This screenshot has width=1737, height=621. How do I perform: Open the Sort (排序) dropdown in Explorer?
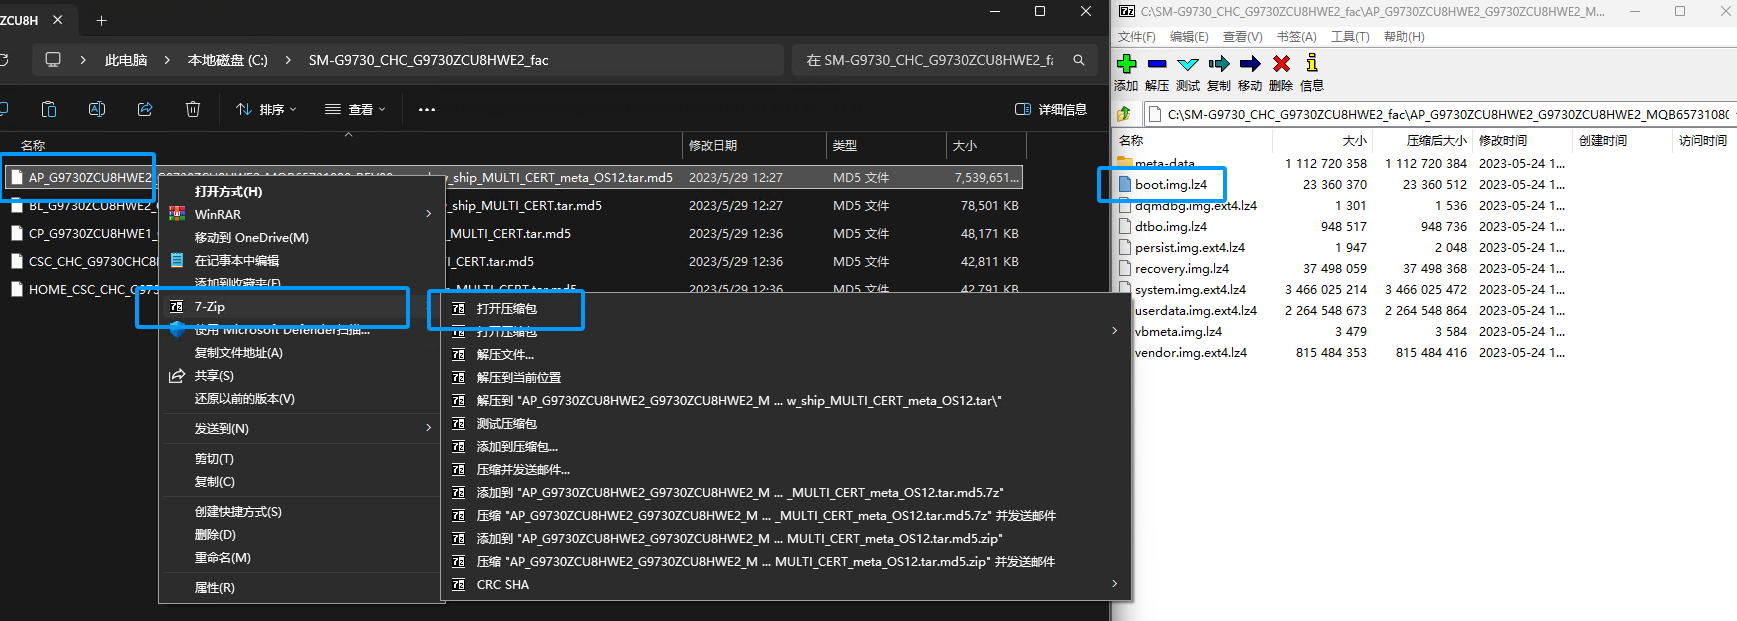[266, 109]
